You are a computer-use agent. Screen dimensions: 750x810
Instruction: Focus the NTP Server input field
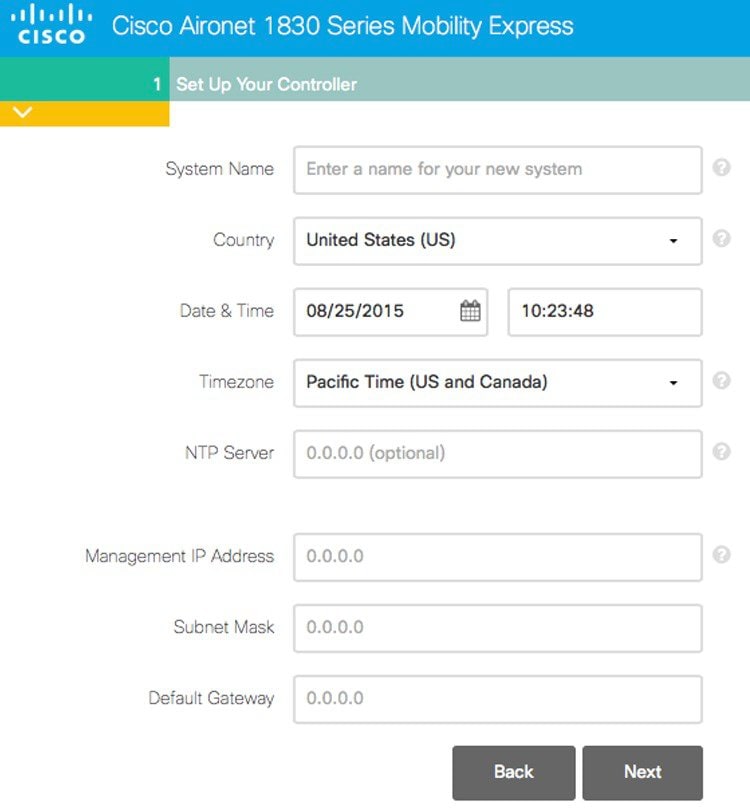coord(498,454)
